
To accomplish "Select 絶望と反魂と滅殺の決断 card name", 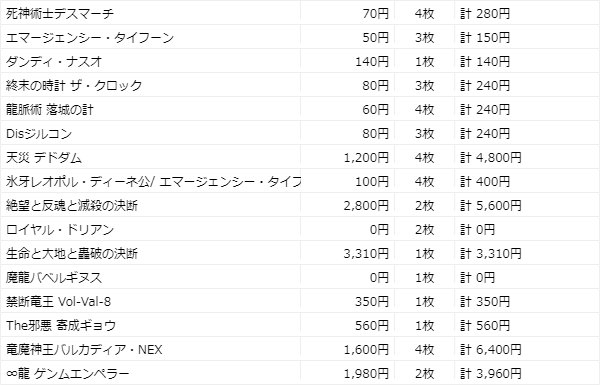I will 72,206.
